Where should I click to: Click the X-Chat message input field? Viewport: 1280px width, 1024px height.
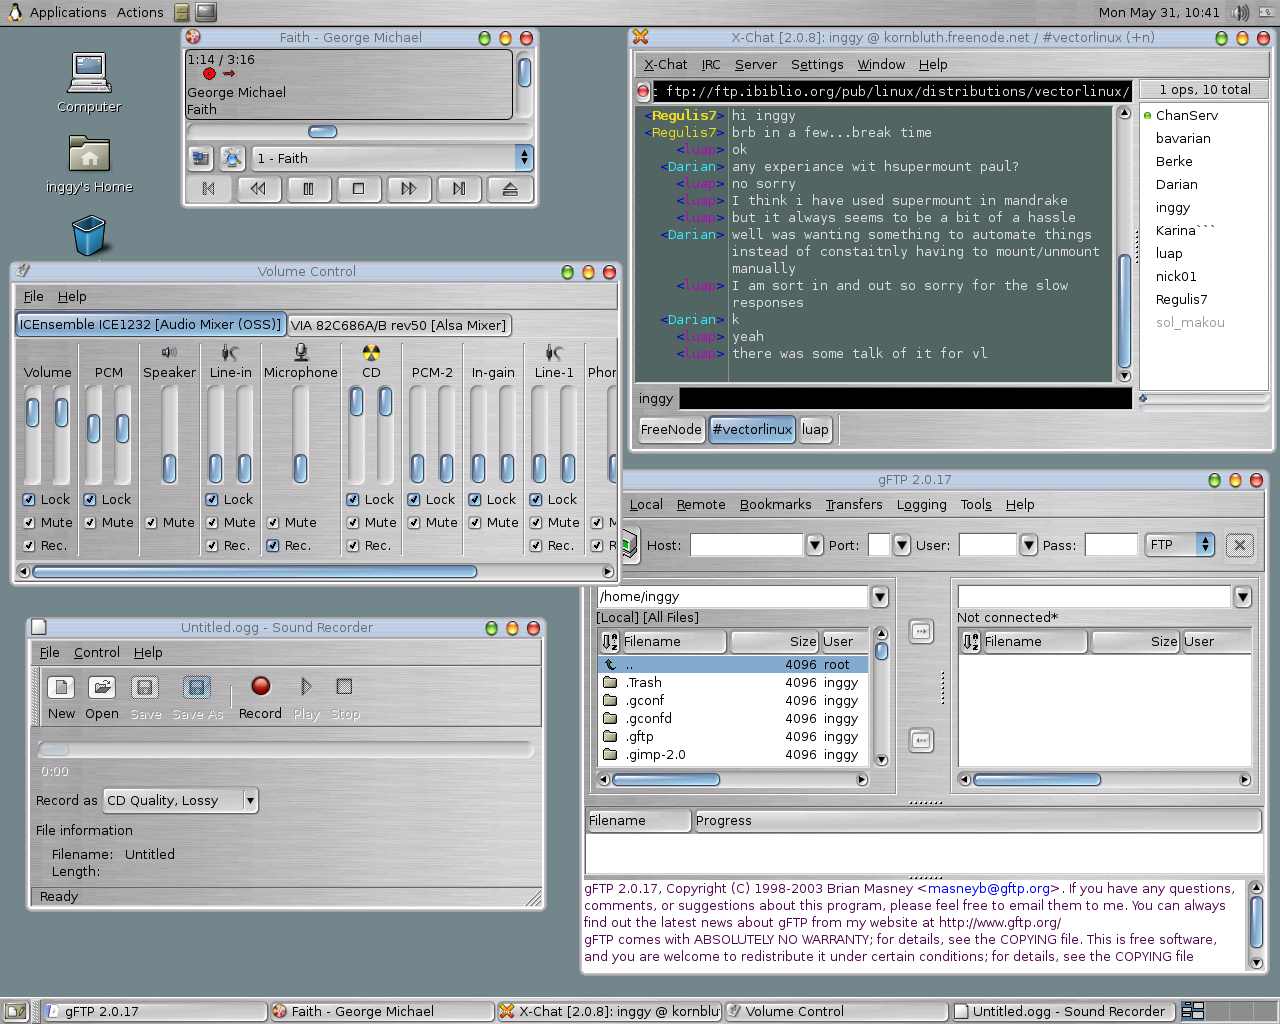905,398
